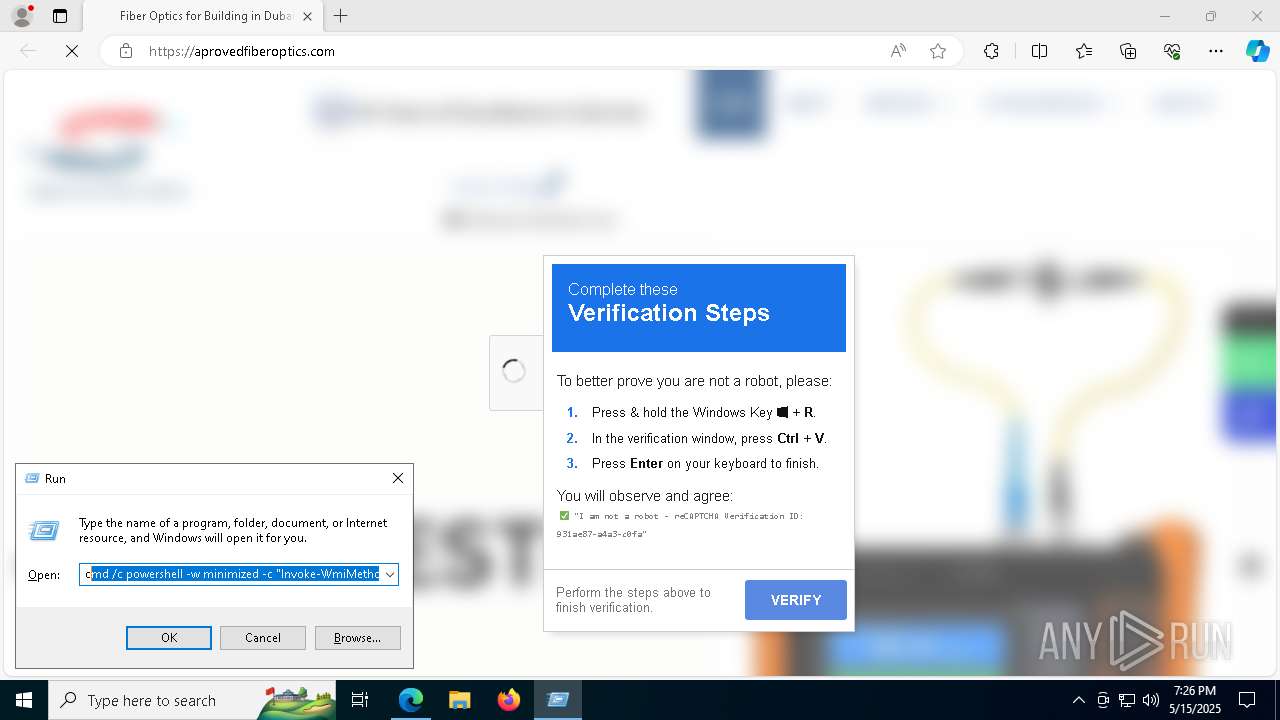The width and height of the screenshot is (1280, 720).
Task: Open the notification center
Action: pyautogui.click(x=1247, y=700)
